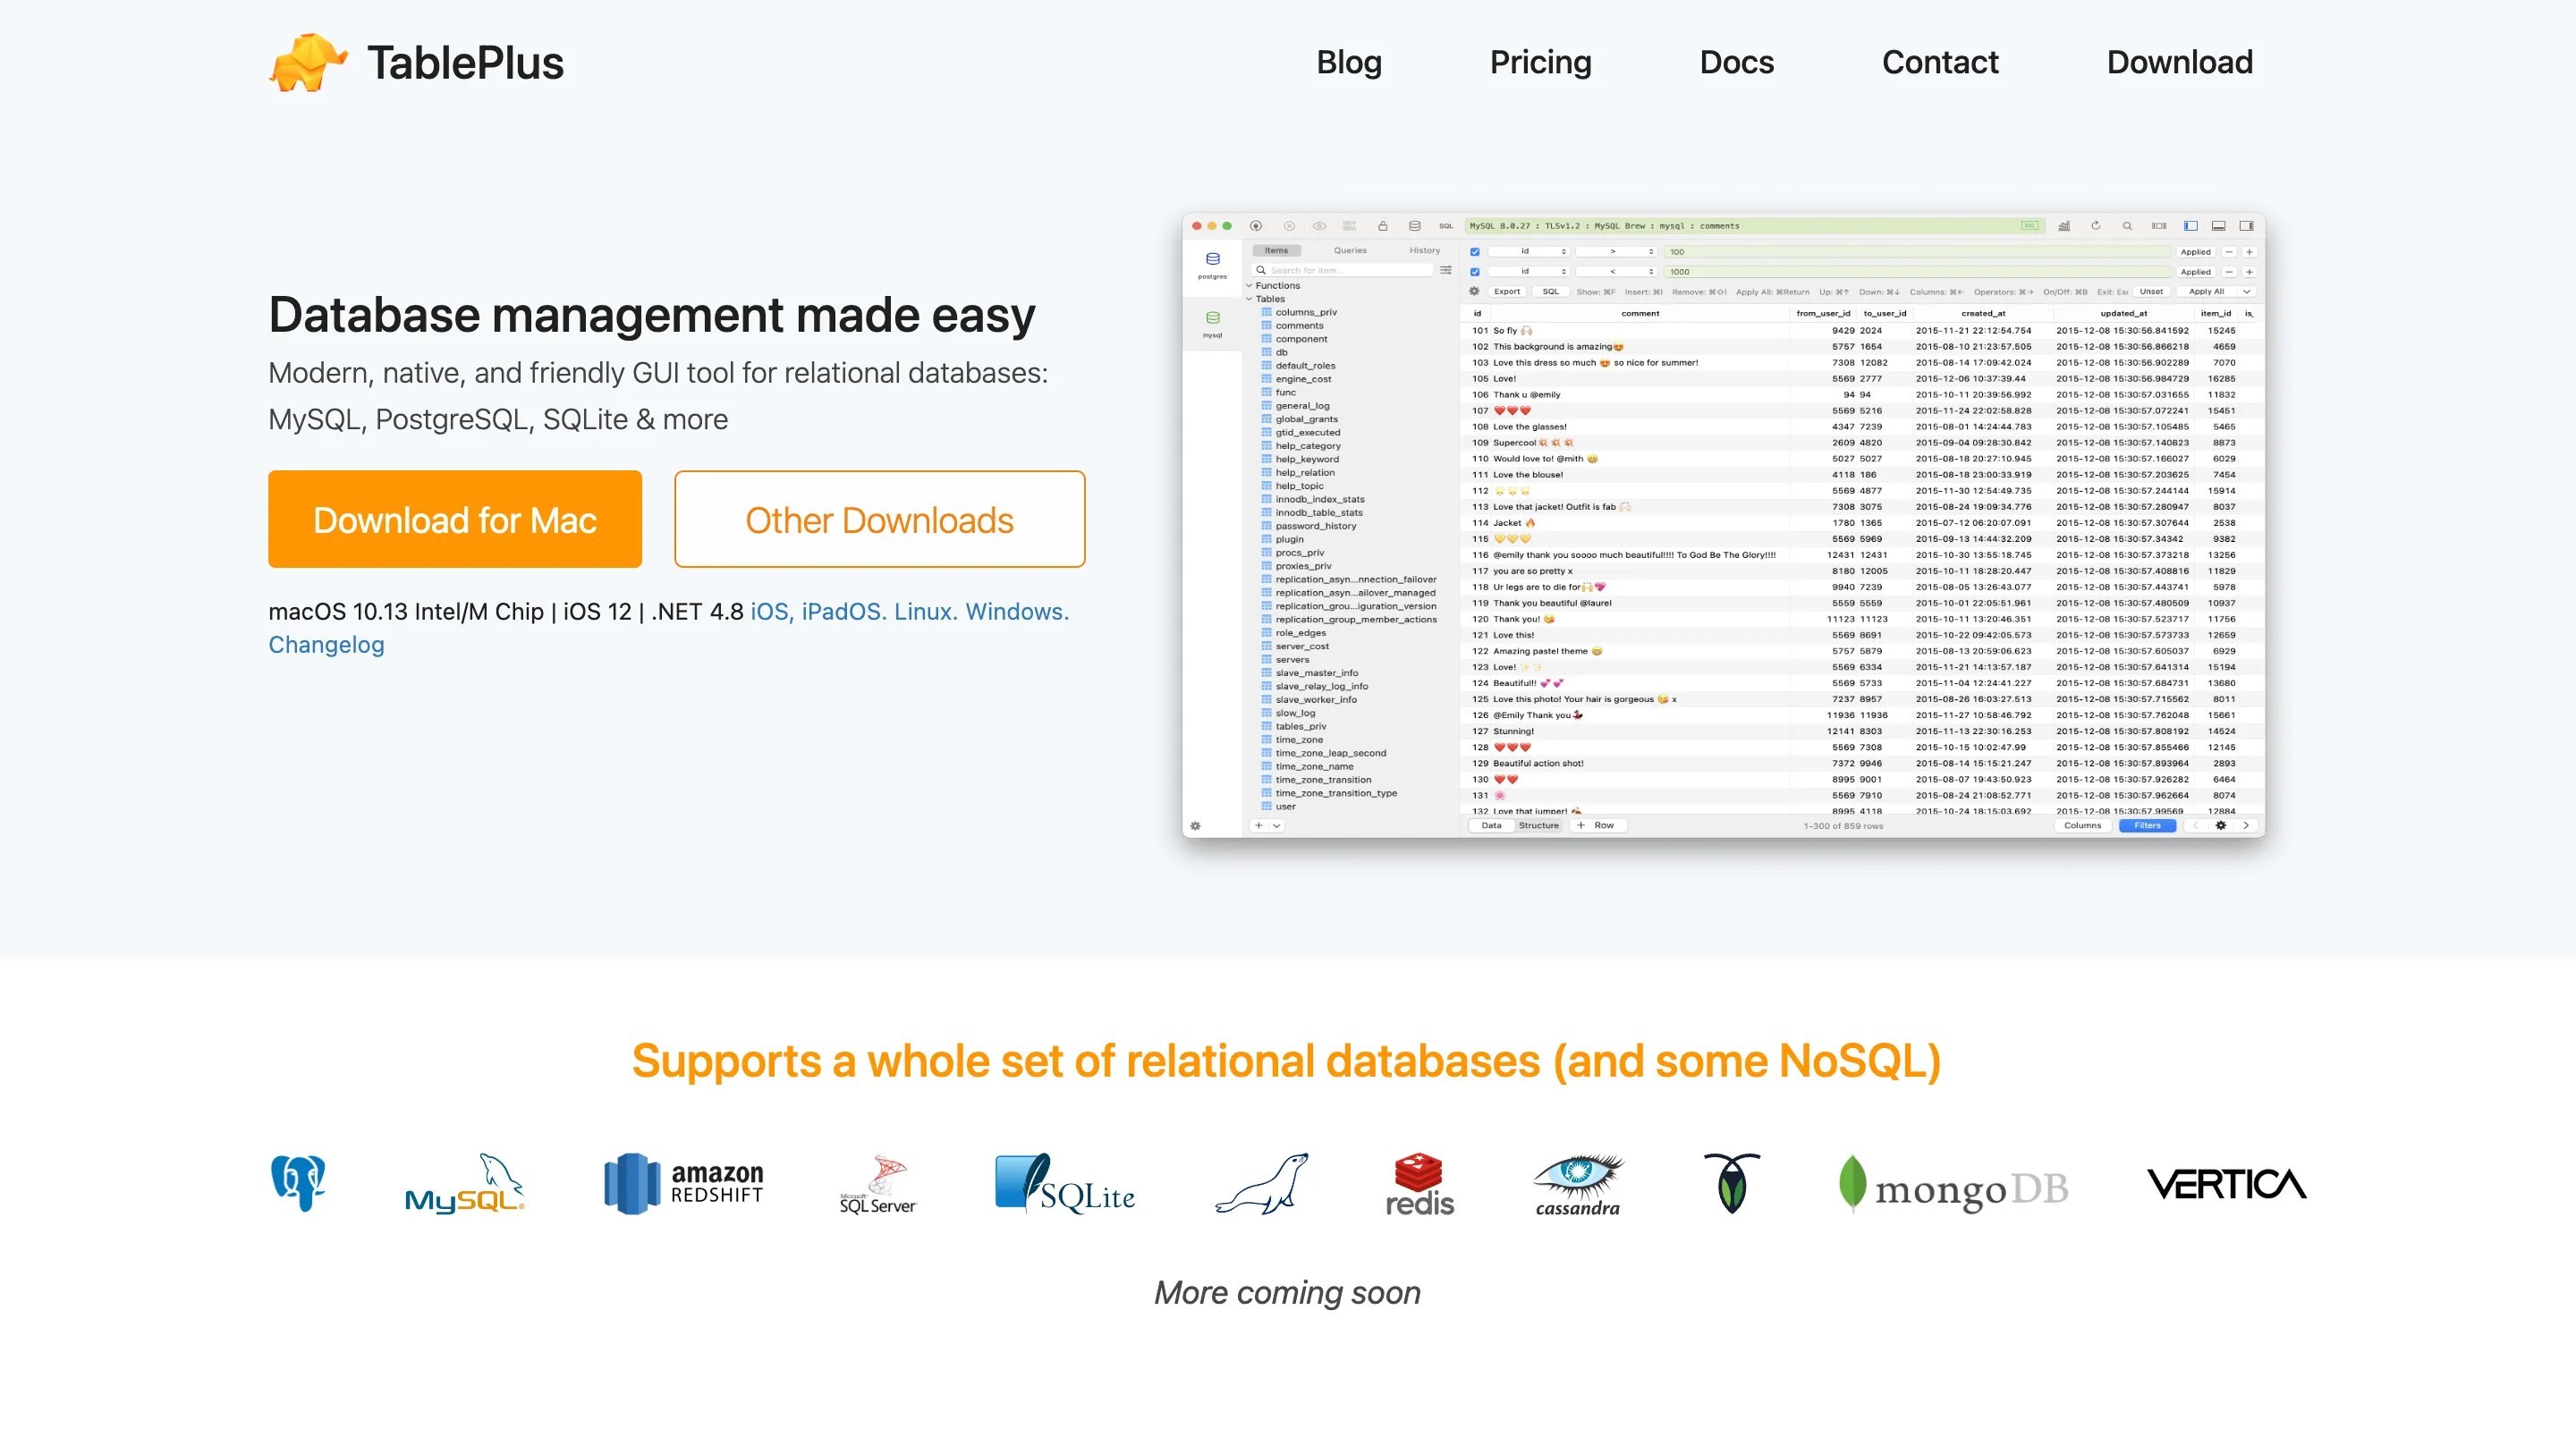The image size is (2576, 1454).
Task: Open the '<' operator dropdown
Action: [1616, 272]
